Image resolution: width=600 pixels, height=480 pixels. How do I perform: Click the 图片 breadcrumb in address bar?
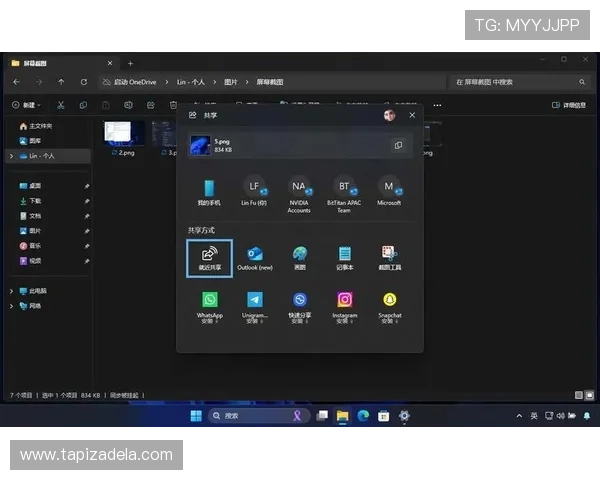(231, 82)
